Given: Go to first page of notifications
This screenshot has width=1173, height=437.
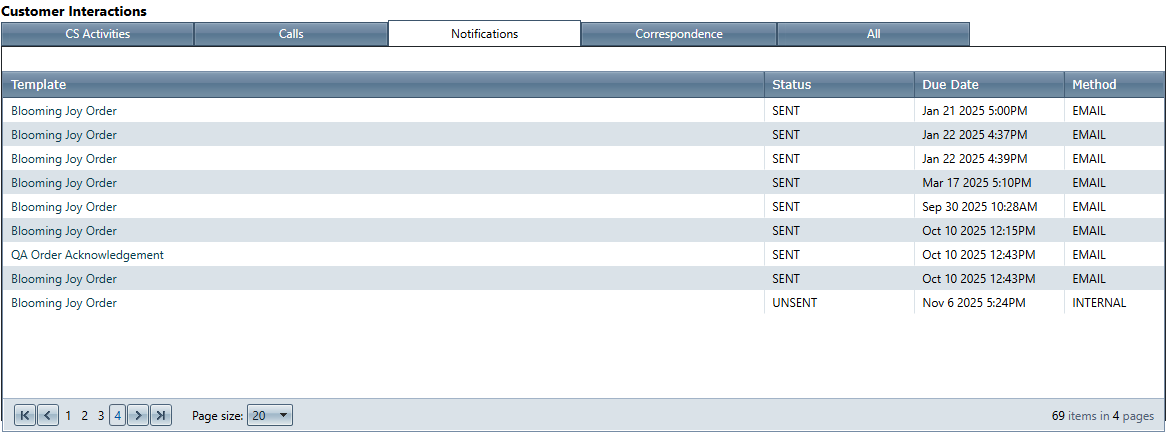Looking at the screenshot, I should (x=25, y=415).
